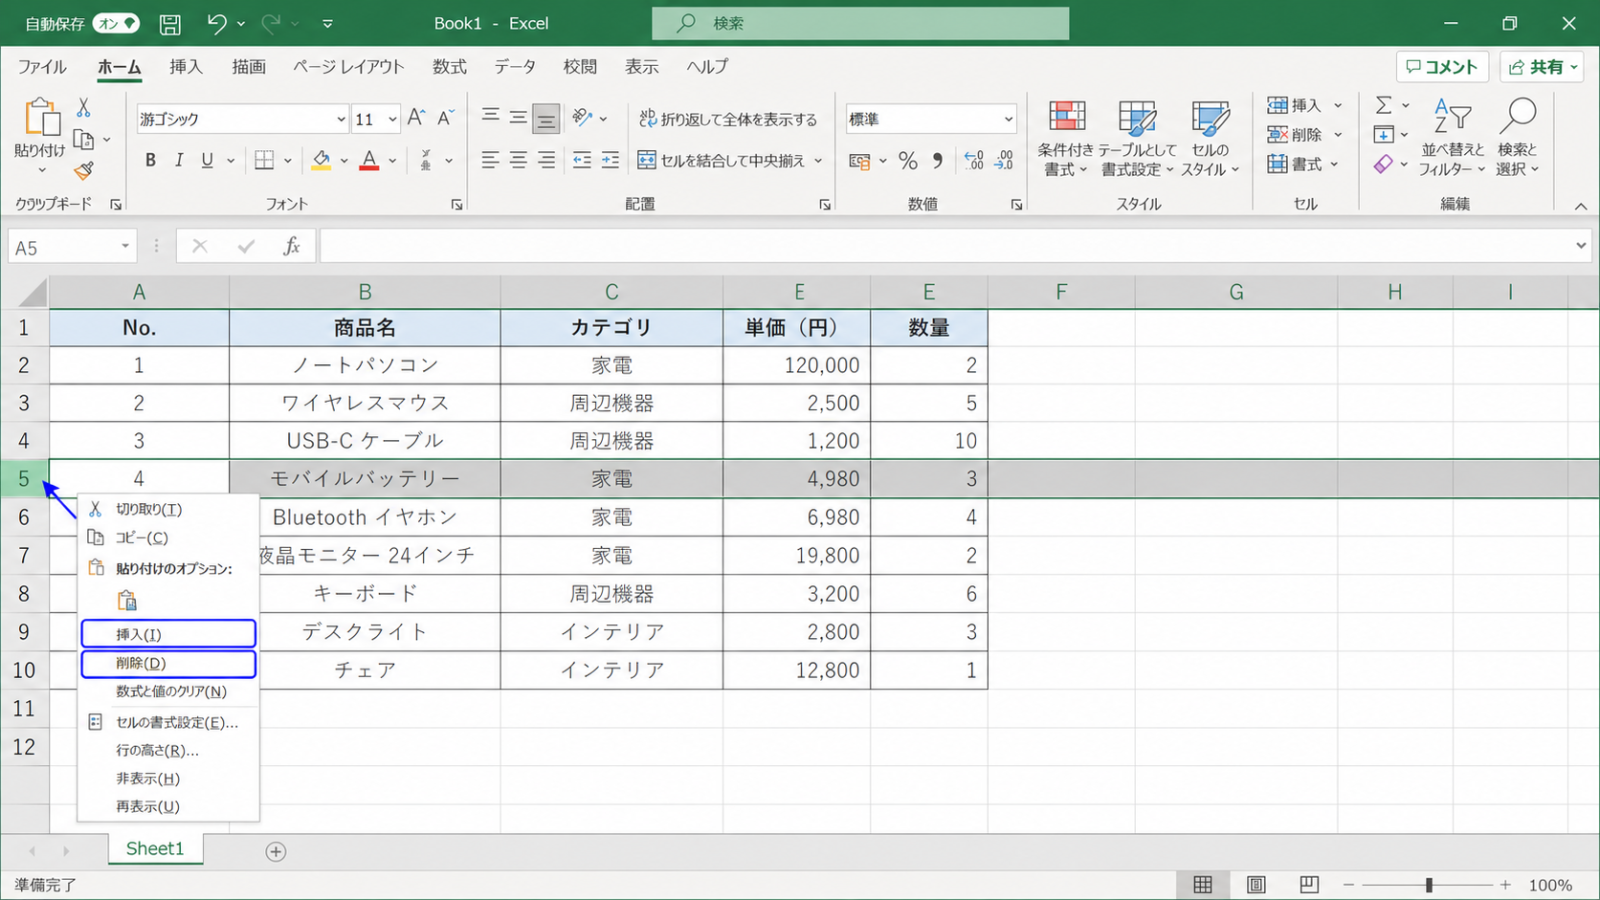
Task: Open the font size dropdown
Action: coord(392,119)
